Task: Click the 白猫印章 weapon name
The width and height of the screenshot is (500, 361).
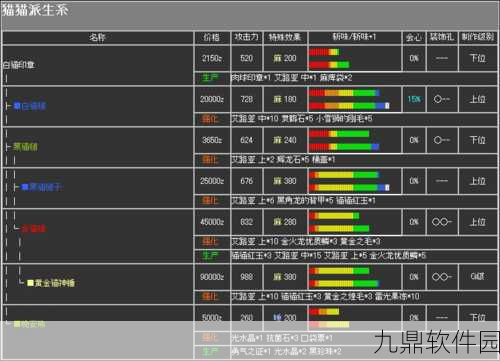Action: point(19,65)
